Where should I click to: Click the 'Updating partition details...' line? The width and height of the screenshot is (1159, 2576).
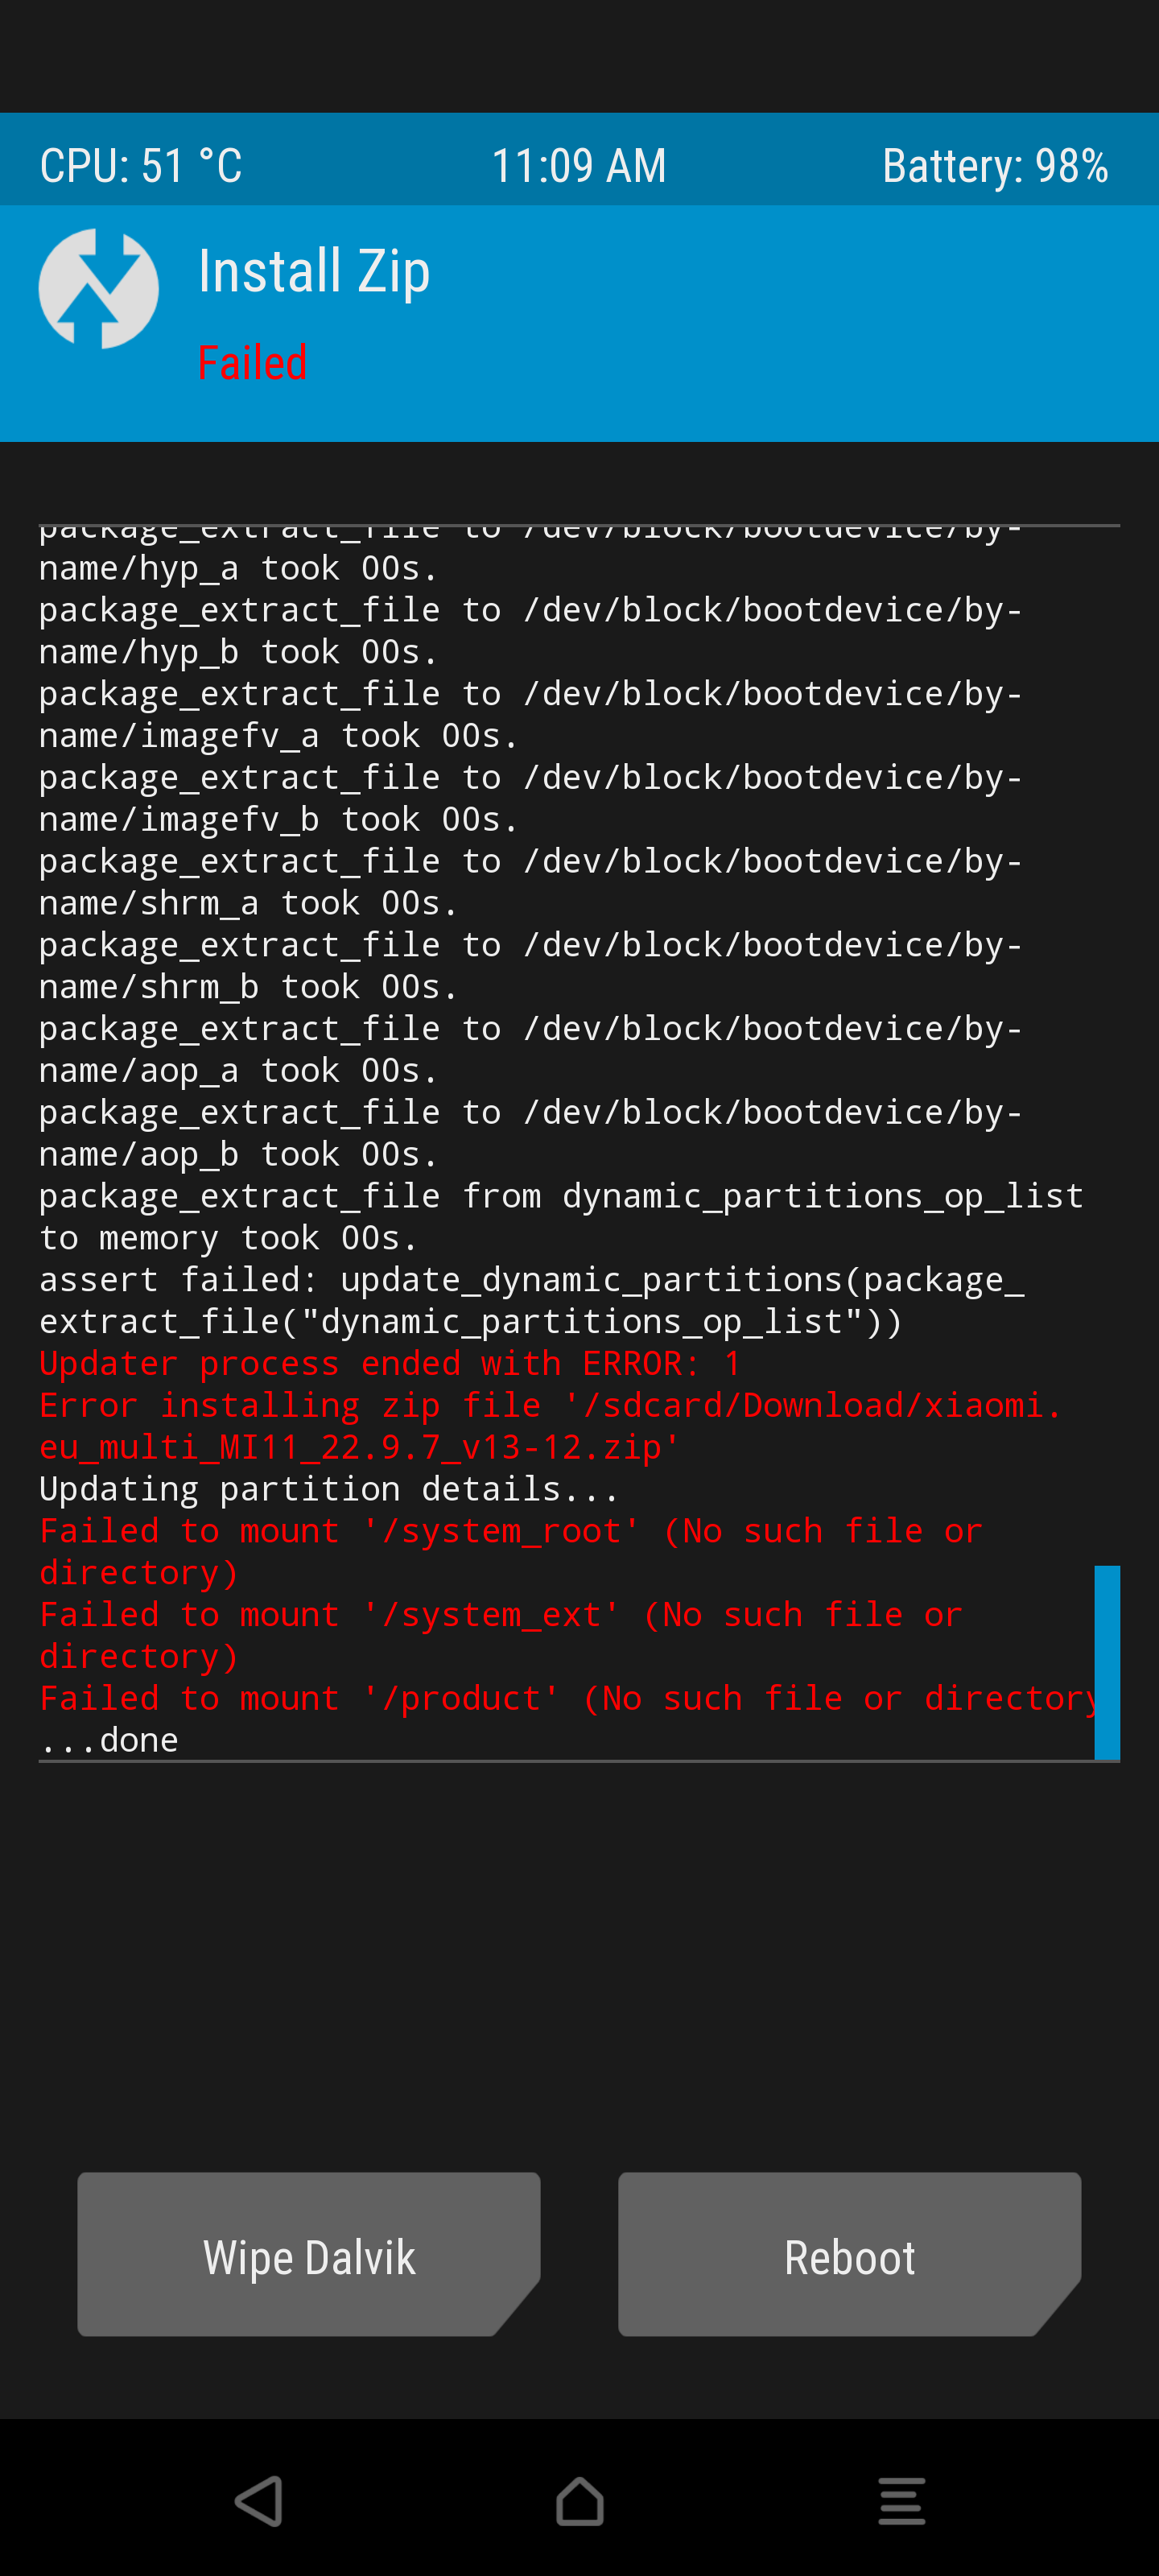click(329, 1489)
